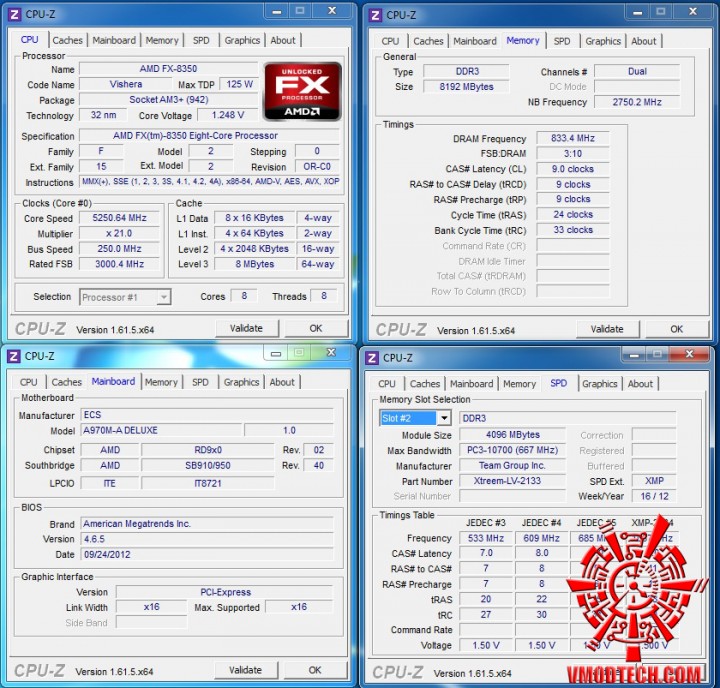Image resolution: width=720 pixels, height=688 pixels.
Task: Click the CAS# Latency value 9.0 clocks
Action: tap(573, 169)
